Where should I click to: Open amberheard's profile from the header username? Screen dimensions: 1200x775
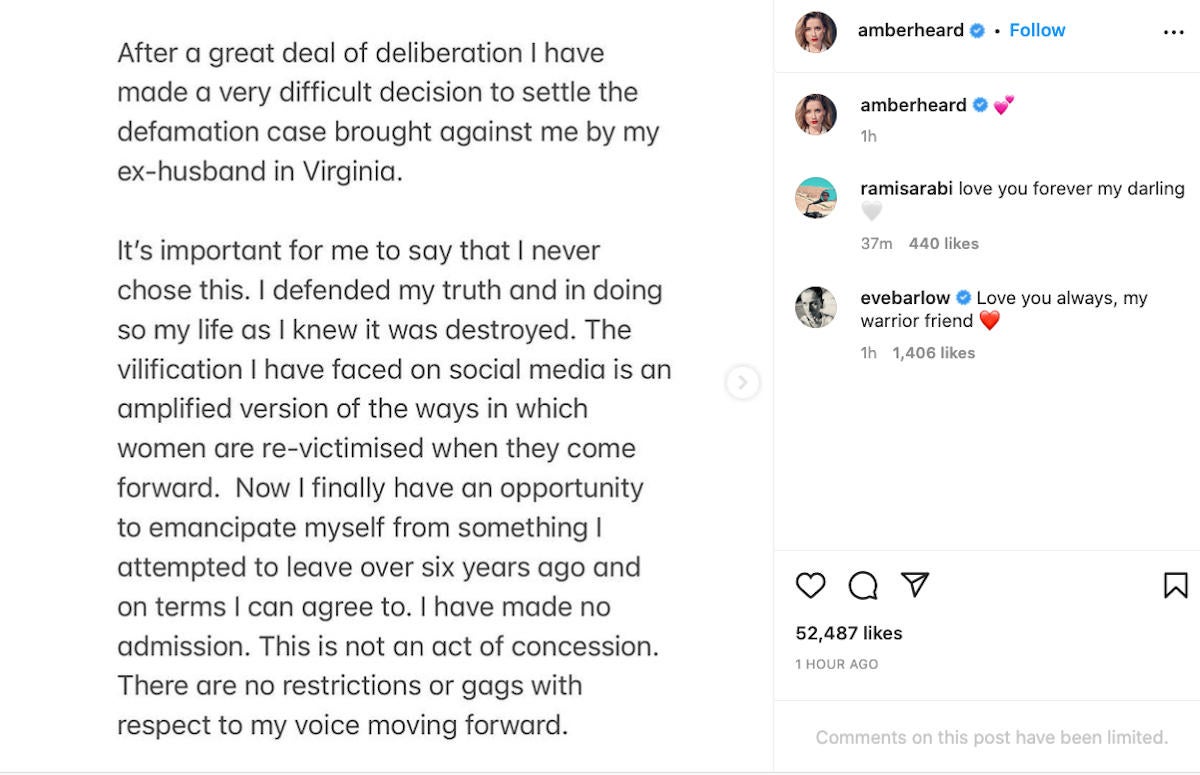(x=910, y=30)
